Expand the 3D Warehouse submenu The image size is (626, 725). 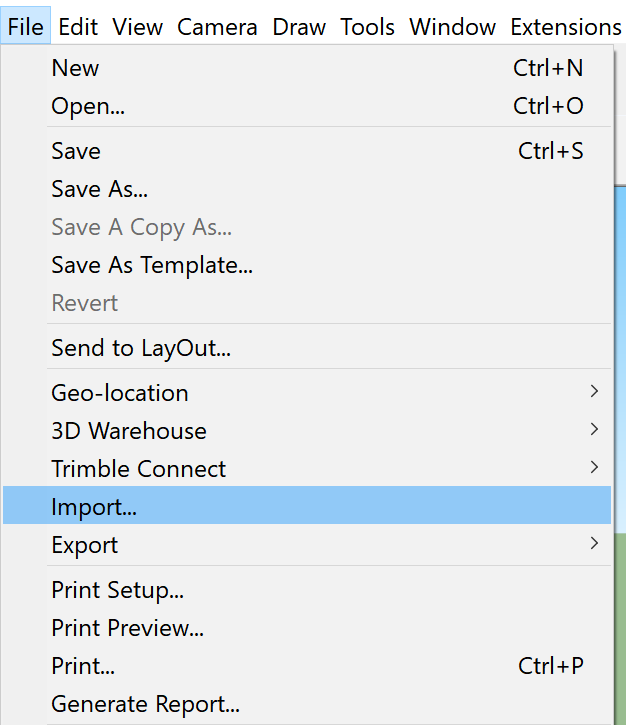point(307,431)
